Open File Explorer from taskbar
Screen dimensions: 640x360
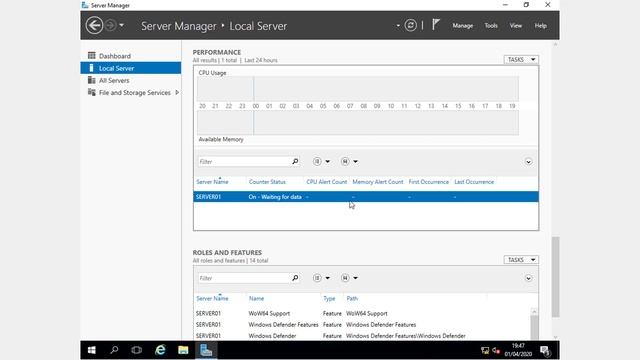click(x=183, y=350)
